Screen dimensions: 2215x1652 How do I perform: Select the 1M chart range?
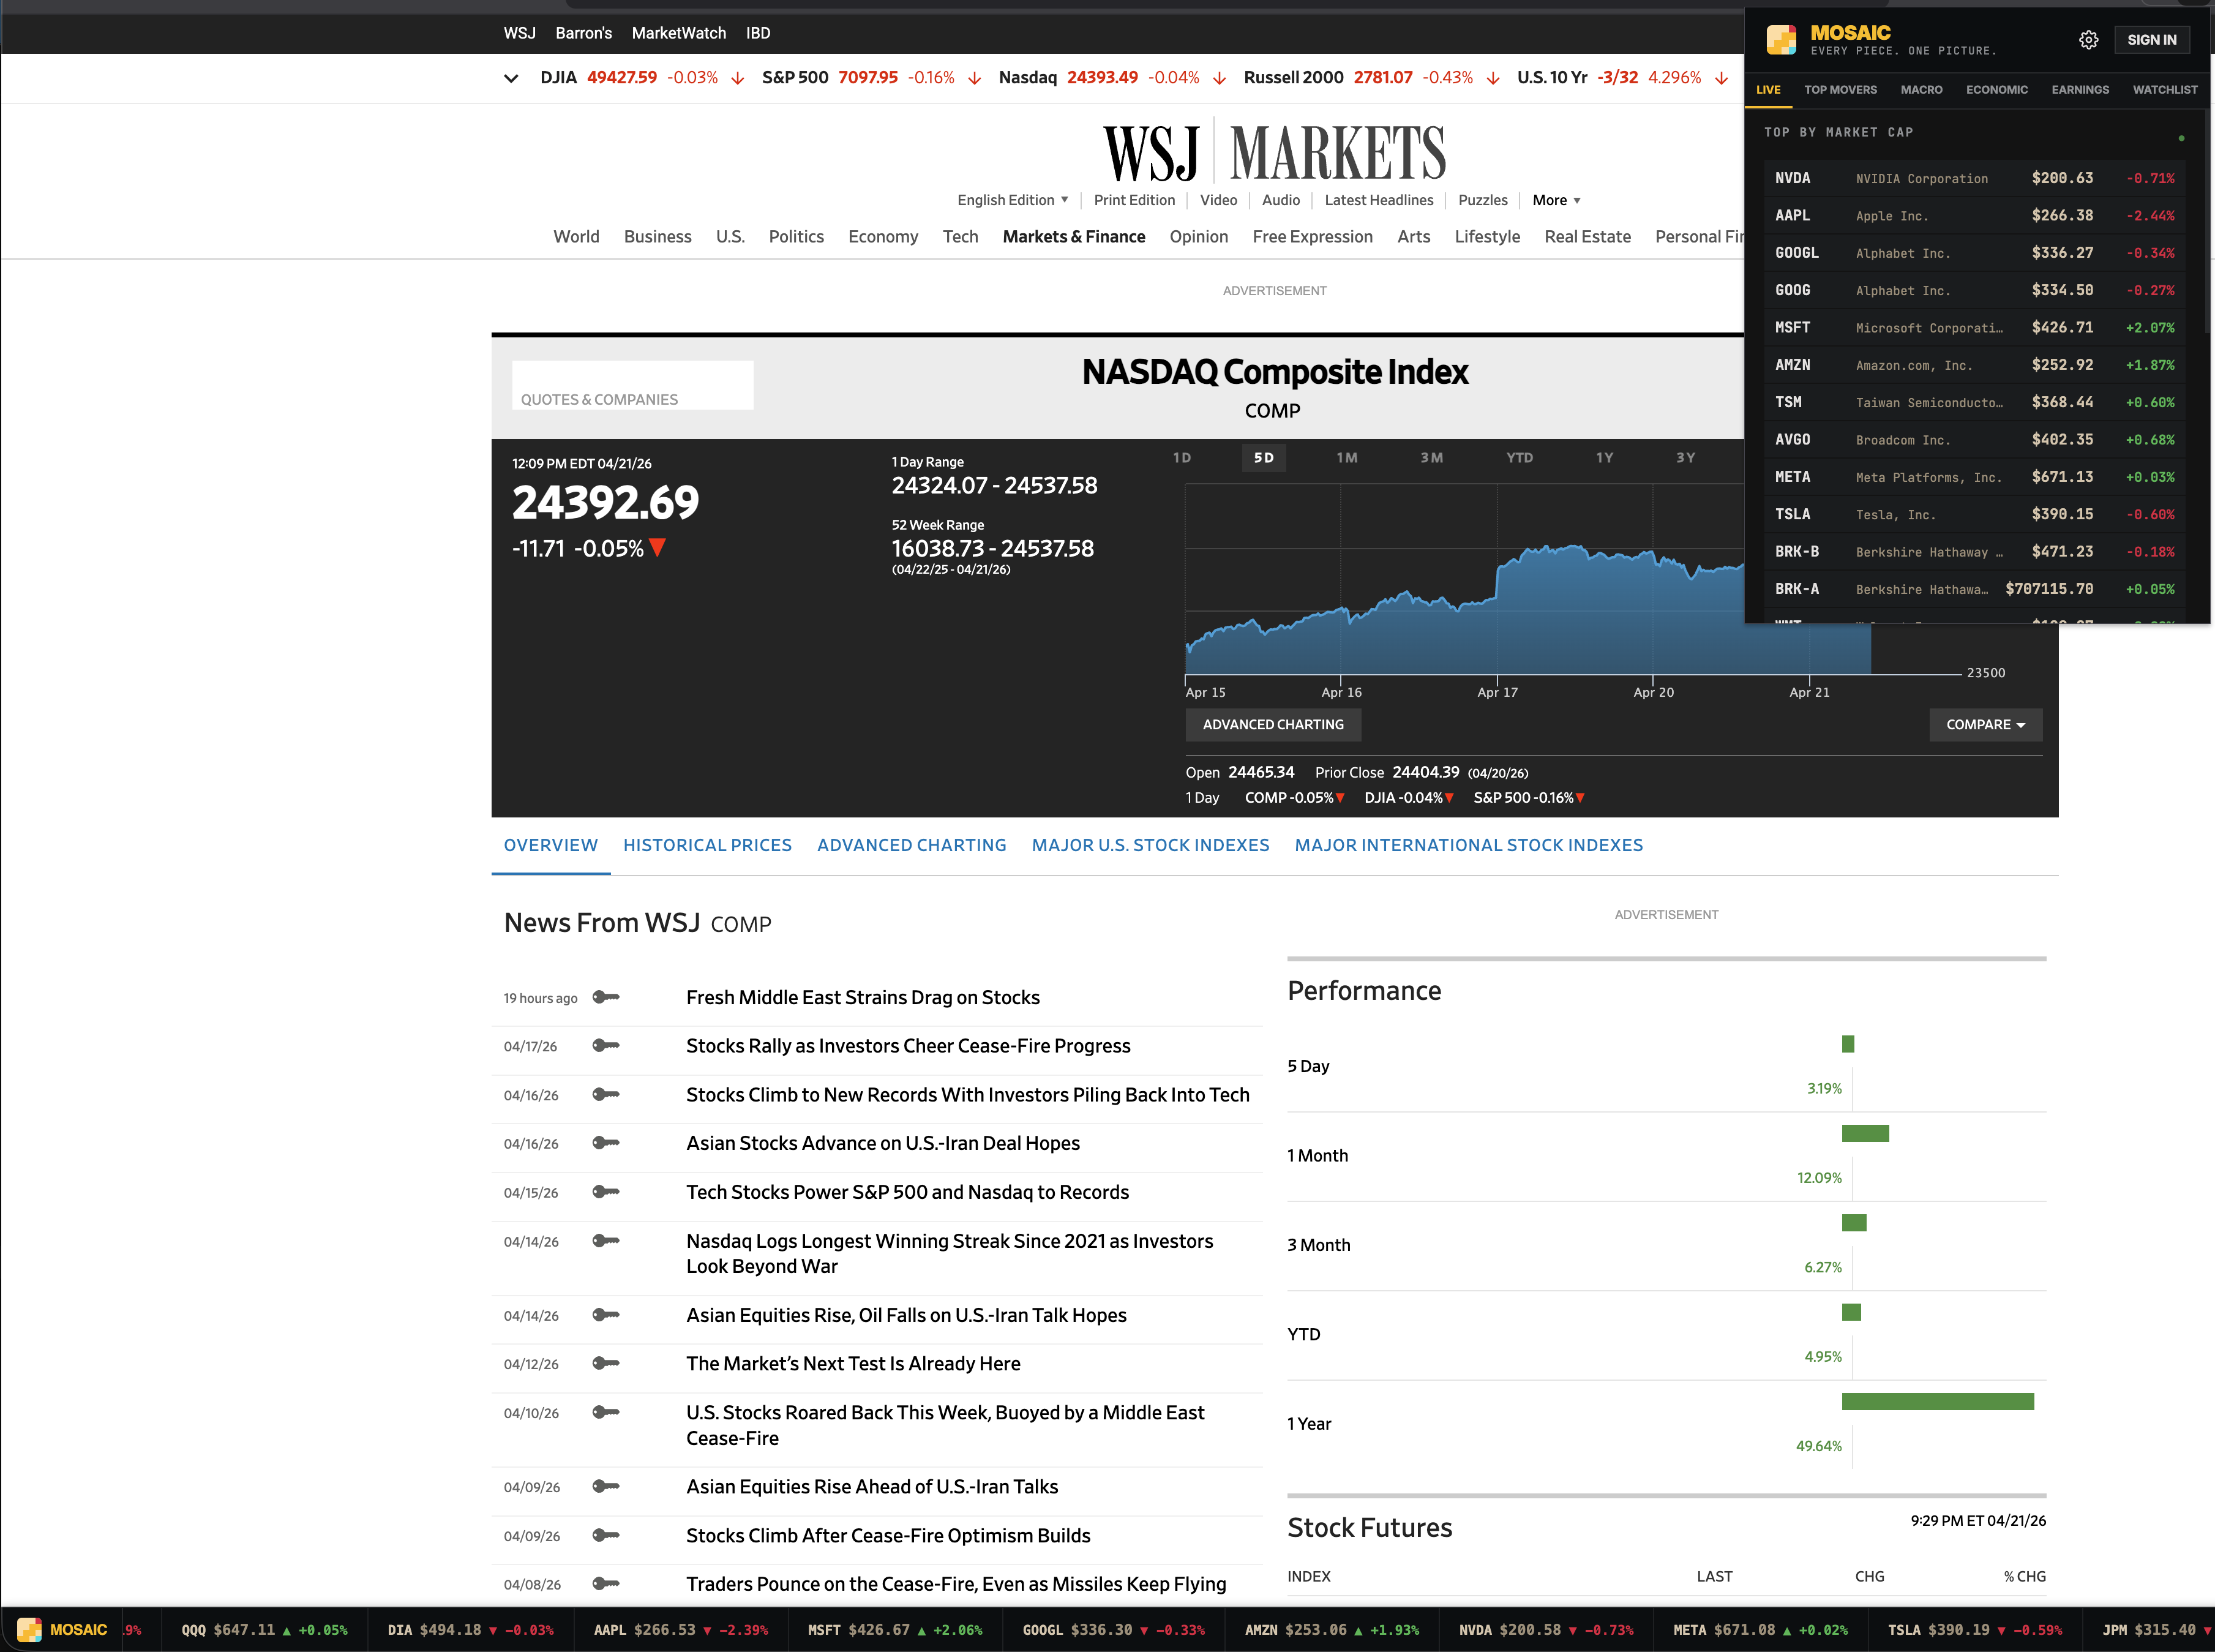[1347, 458]
